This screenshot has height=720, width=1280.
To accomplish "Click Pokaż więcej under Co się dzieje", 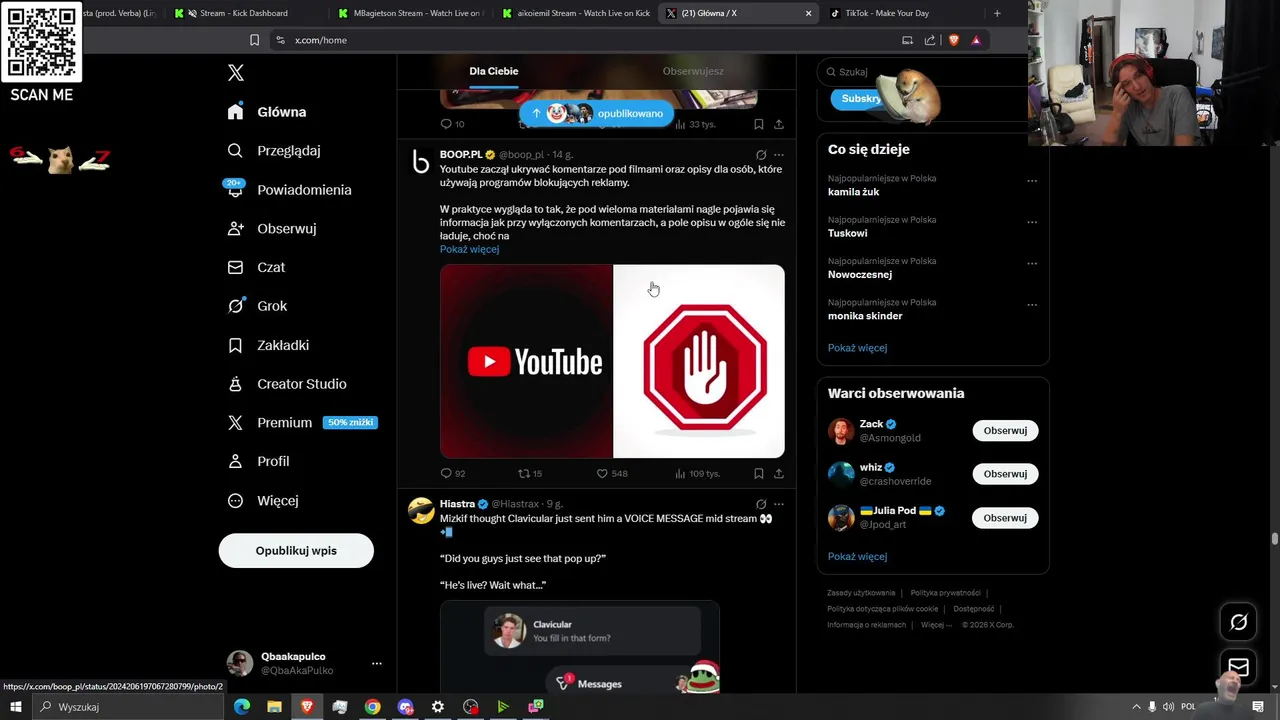I will tap(857, 348).
